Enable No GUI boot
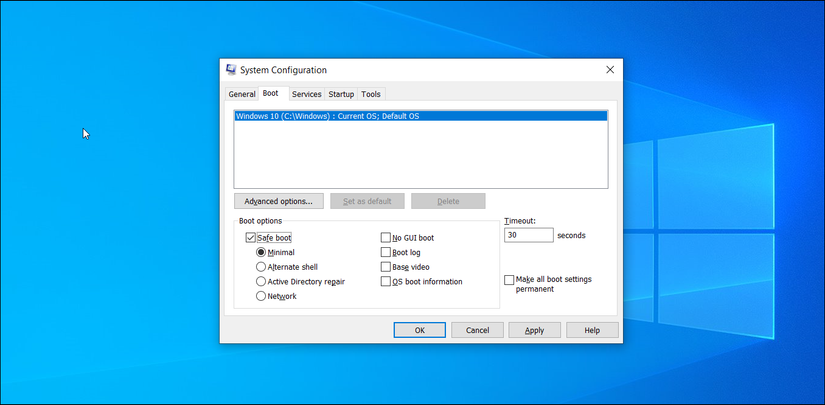 pos(386,238)
